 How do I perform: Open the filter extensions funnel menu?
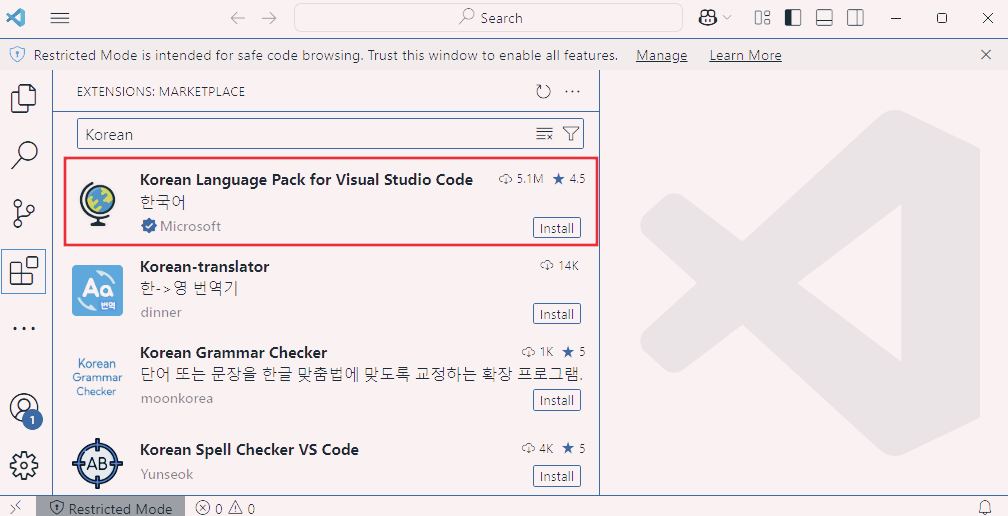[x=571, y=134]
